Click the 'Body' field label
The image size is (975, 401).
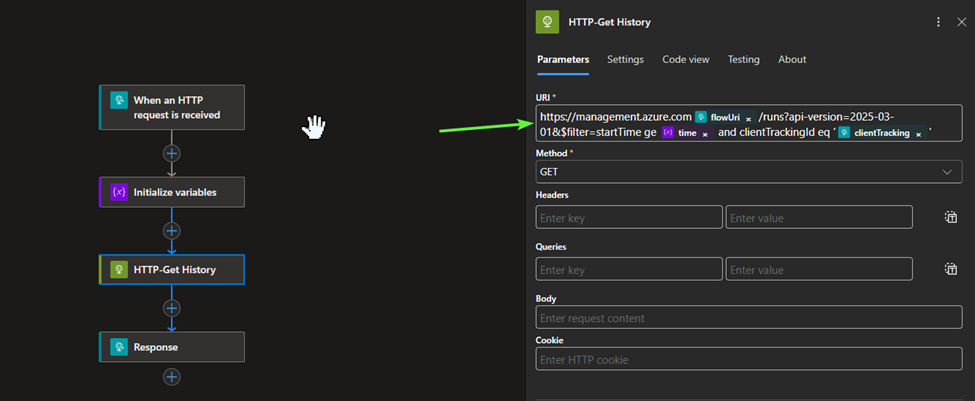point(546,298)
